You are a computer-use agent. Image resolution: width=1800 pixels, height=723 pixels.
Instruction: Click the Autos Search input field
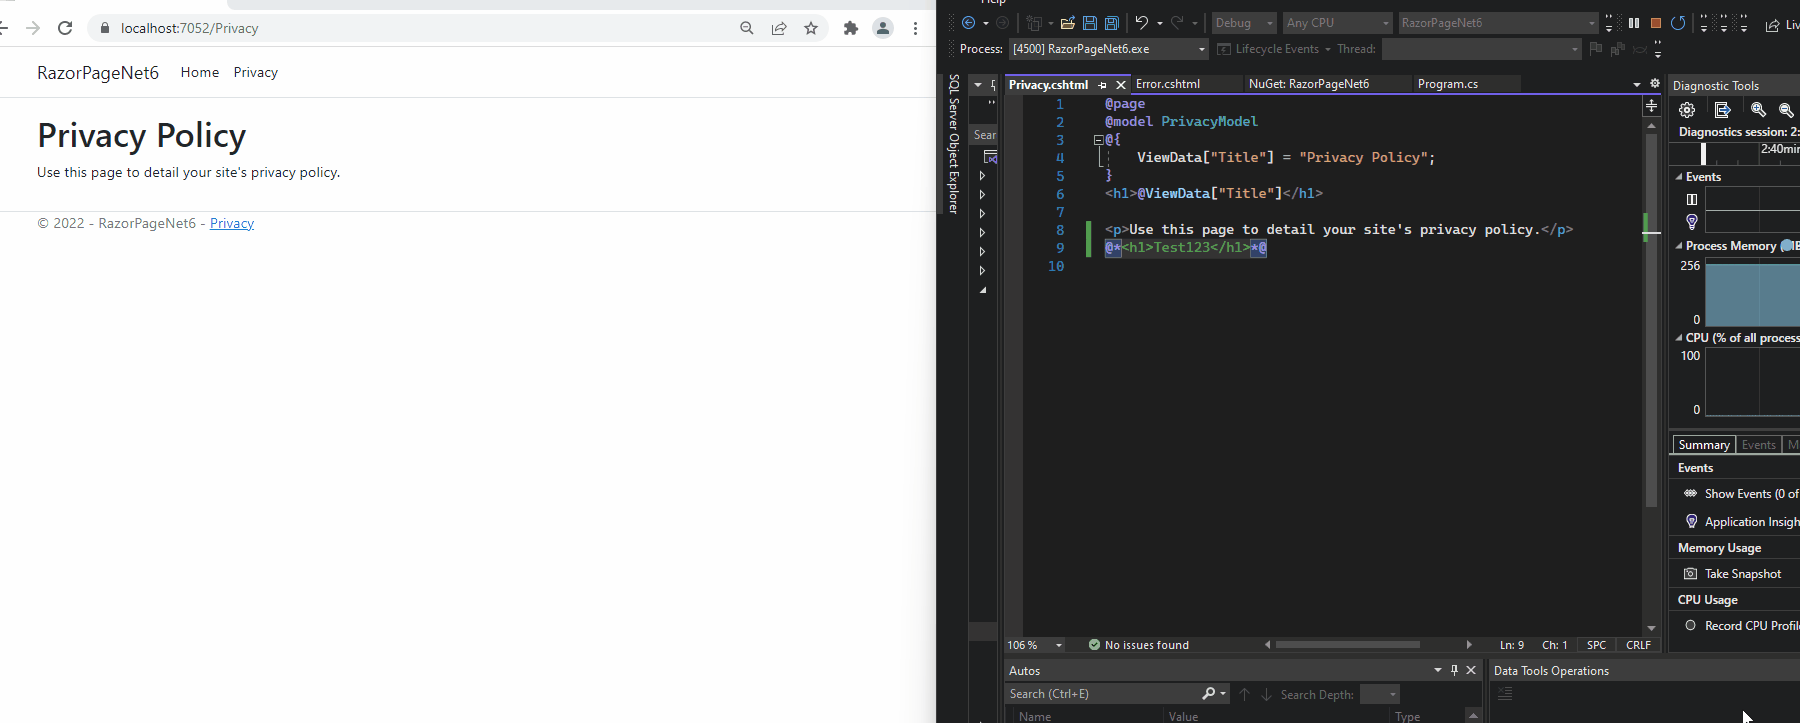pos(1104,694)
